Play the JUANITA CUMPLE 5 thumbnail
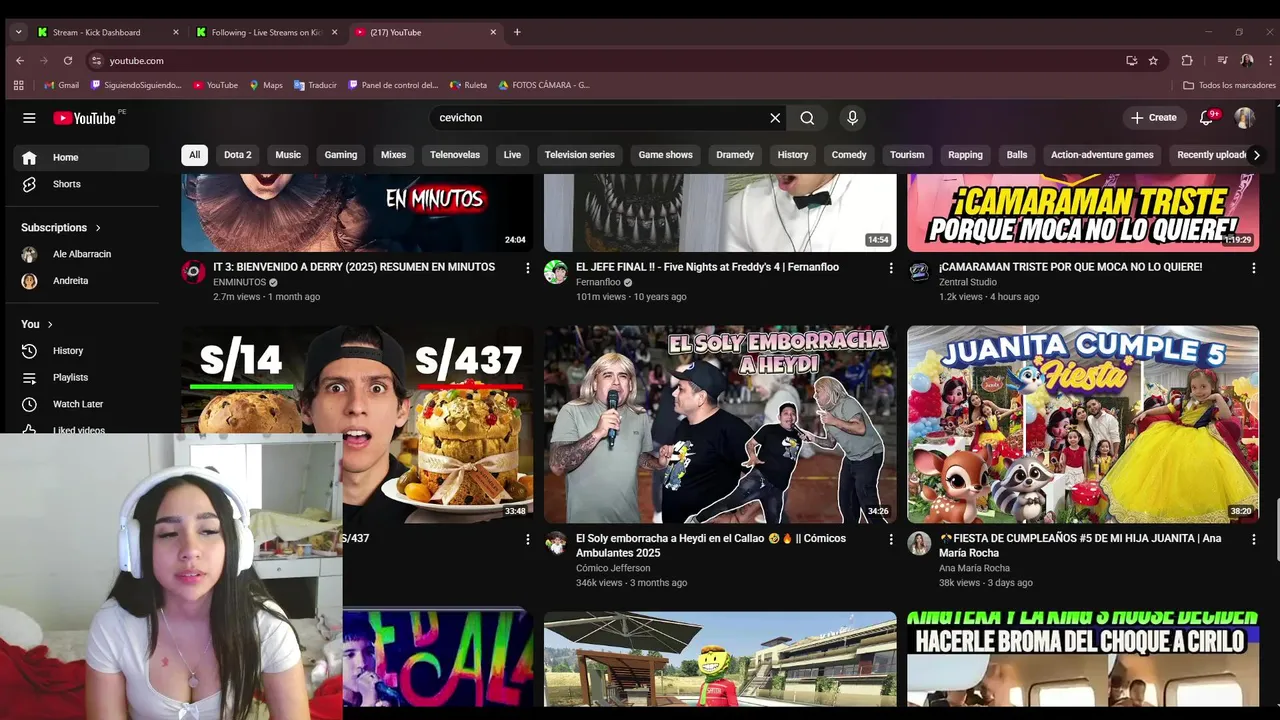 pyautogui.click(x=1083, y=424)
